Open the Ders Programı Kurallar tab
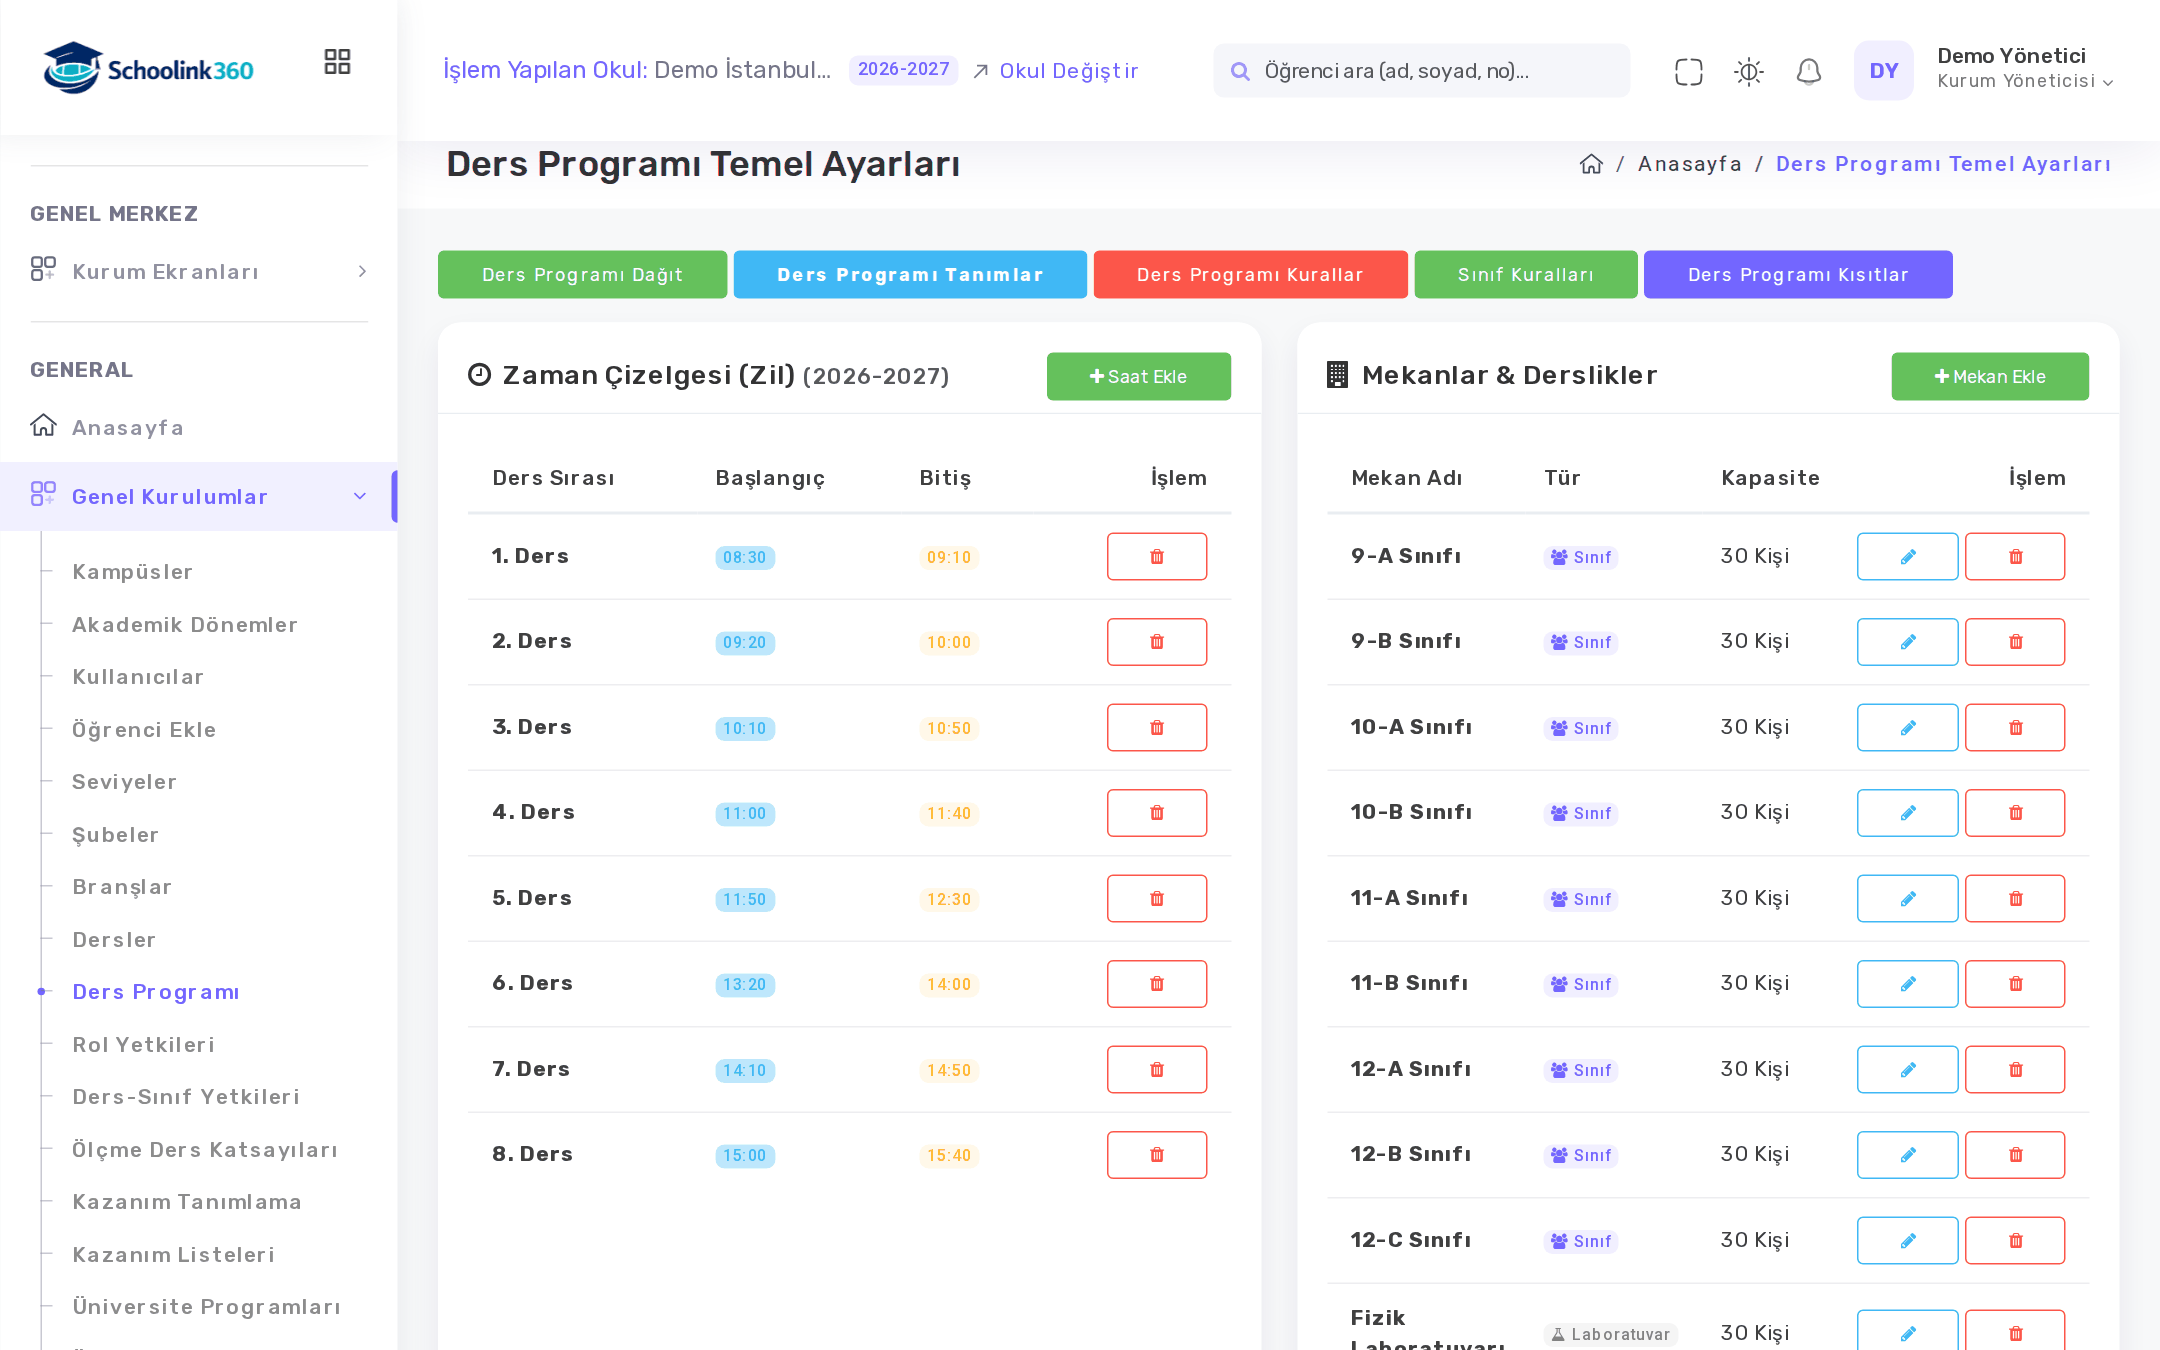The height and width of the screenshot is (1350, 2160). 1250,275
